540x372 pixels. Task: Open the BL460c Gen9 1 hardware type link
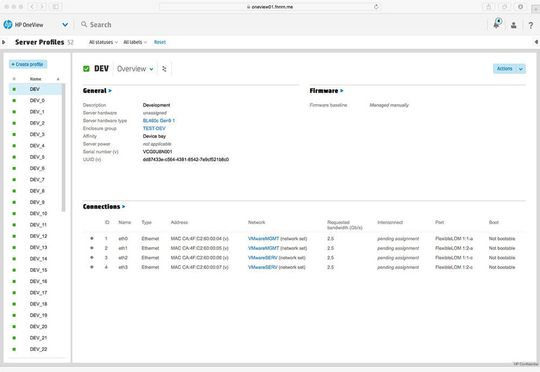pyautogui.click(x=159, y=121)
